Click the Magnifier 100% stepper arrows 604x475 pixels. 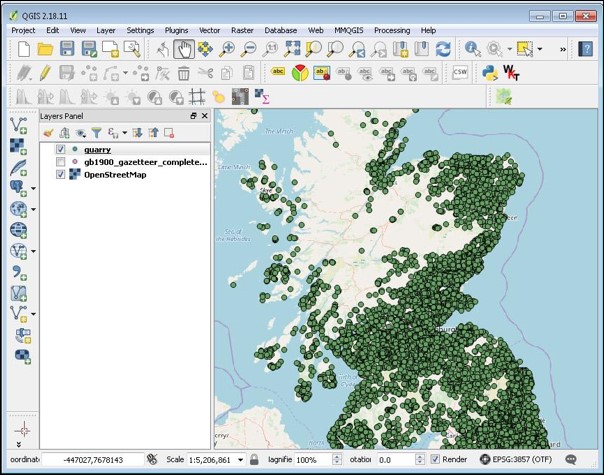pyautogui.click(x=337, y=459)
